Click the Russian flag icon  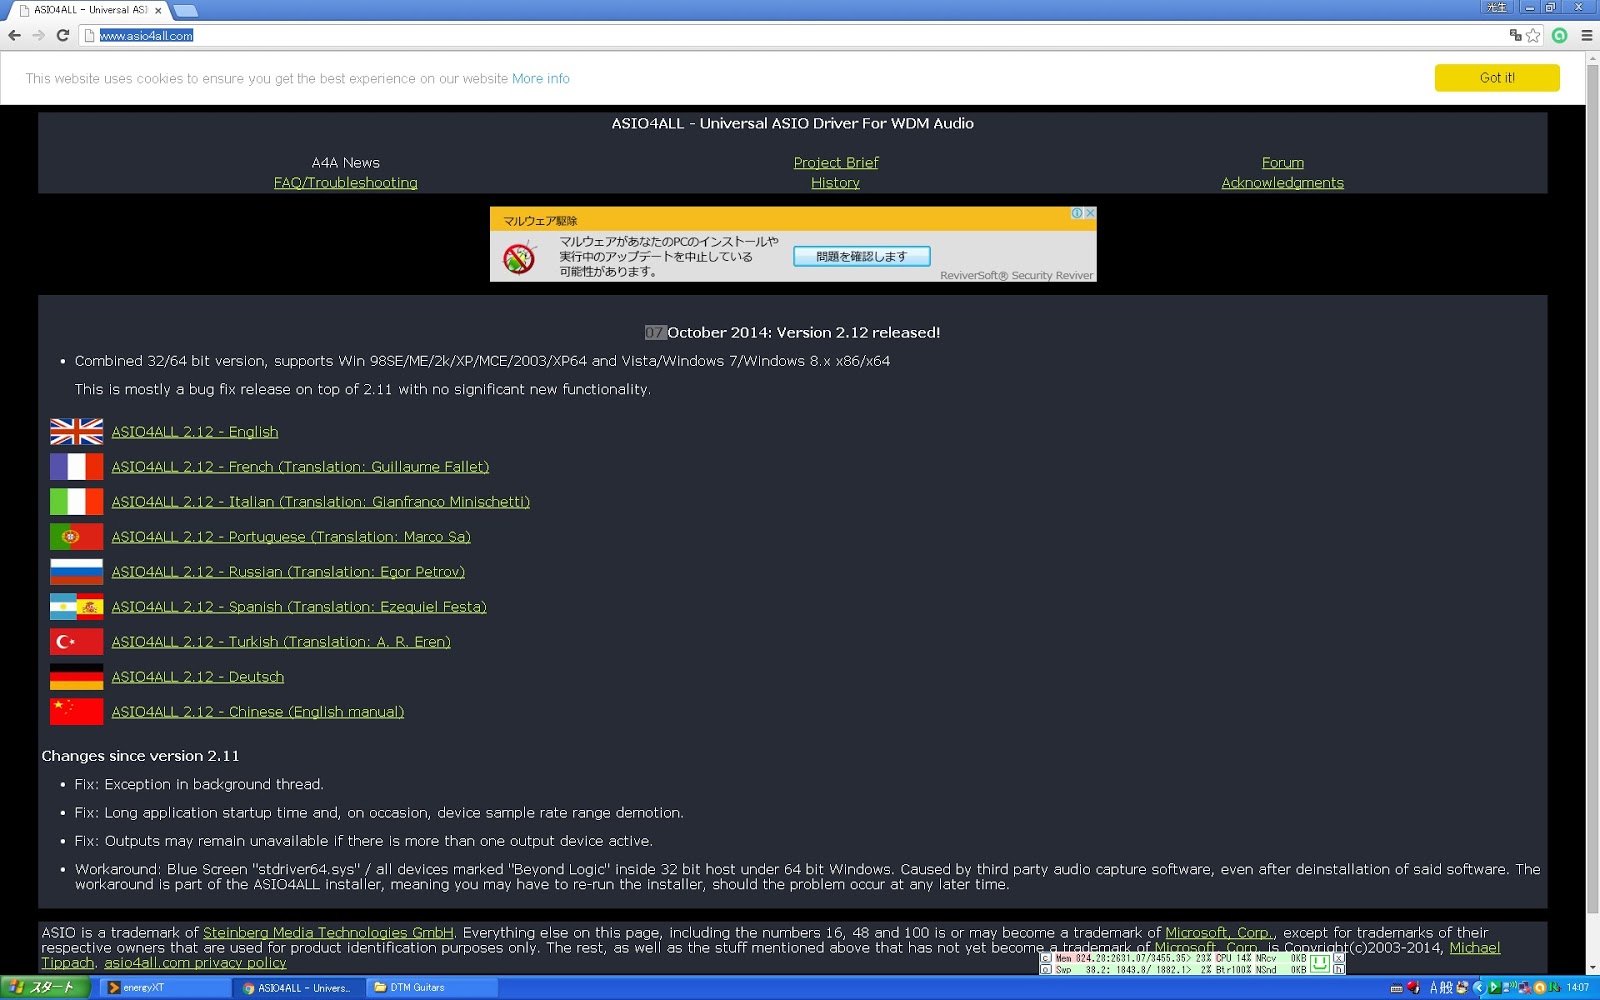click(x=76, y=572)
